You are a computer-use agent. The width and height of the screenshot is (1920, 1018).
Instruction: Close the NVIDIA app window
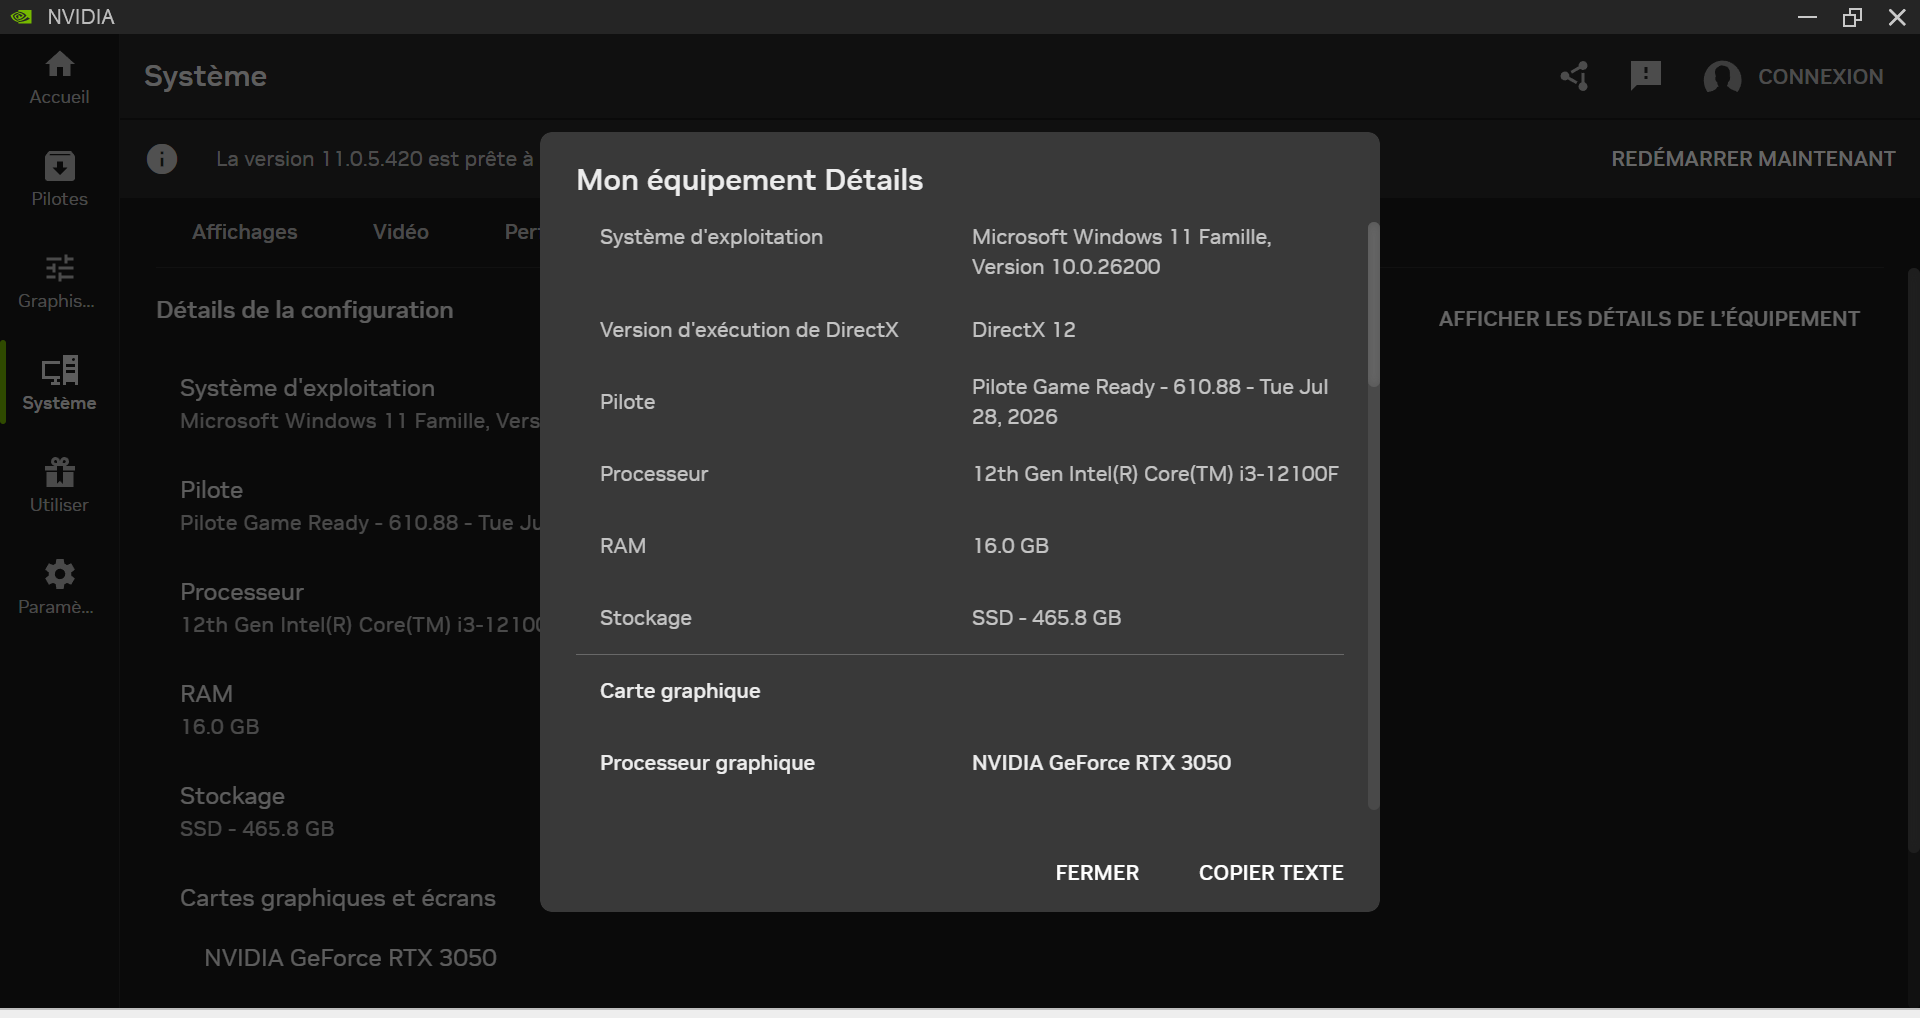1897,17
